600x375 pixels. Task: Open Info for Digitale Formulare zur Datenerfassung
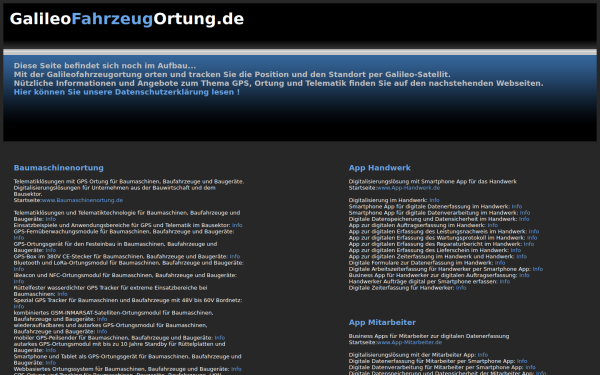(x=500, y=263)
